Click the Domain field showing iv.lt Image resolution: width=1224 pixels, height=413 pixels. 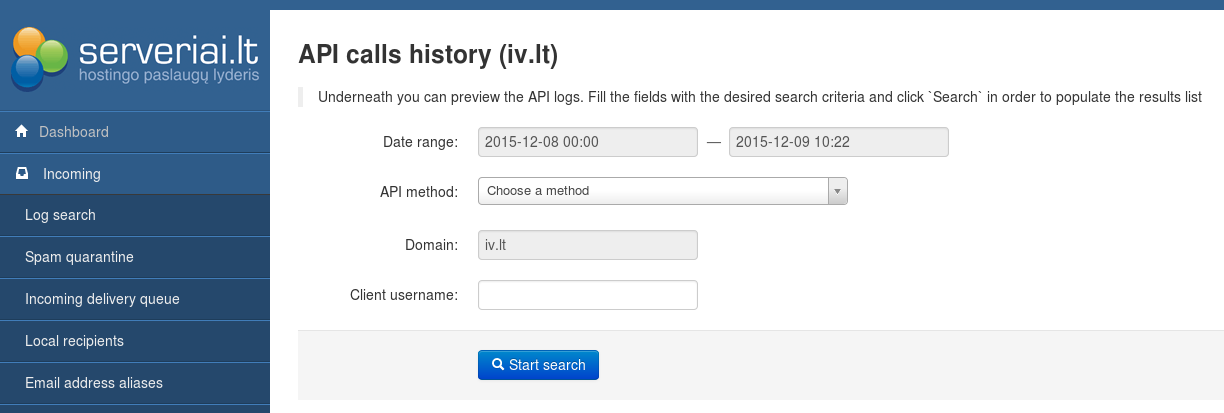coord(587,245)
